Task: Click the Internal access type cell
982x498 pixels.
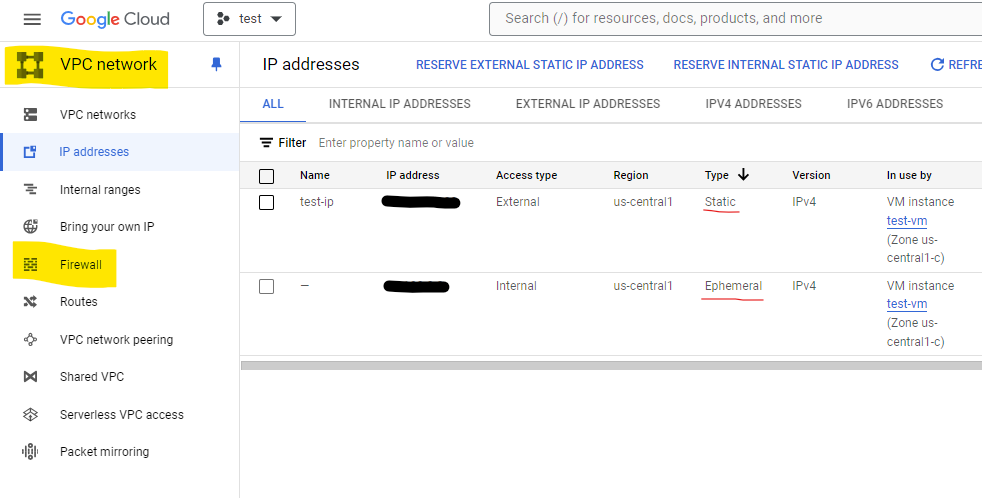Action: pyautogui.click(x=516, y=286)
